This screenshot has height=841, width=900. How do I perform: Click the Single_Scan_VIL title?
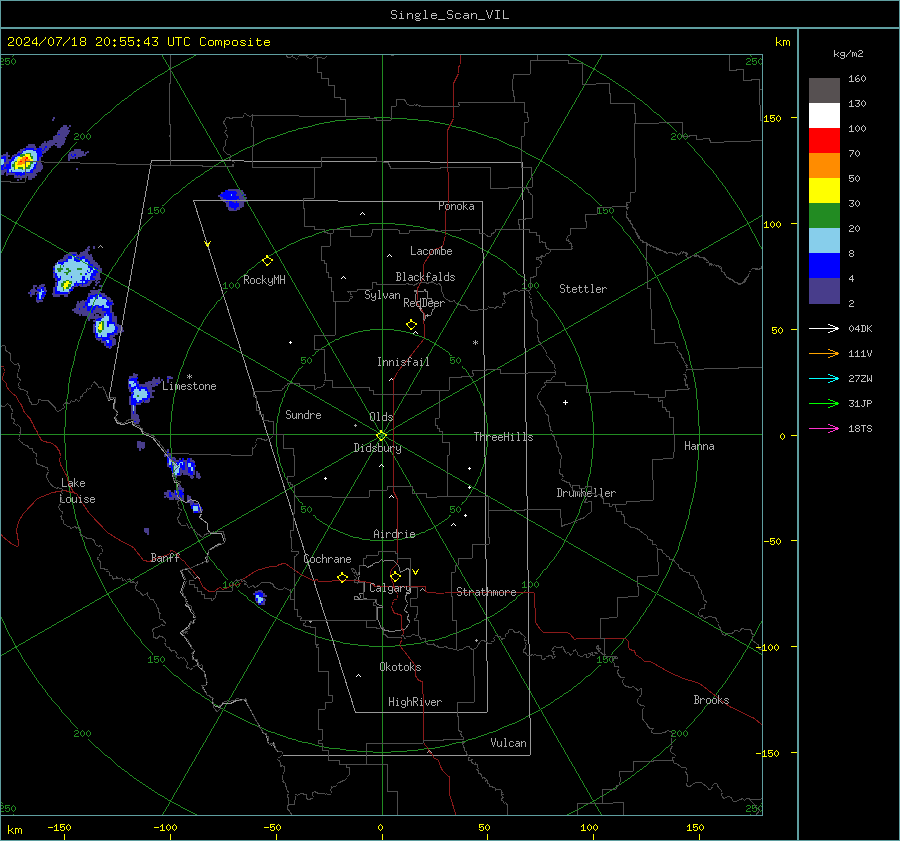(449, 15)
